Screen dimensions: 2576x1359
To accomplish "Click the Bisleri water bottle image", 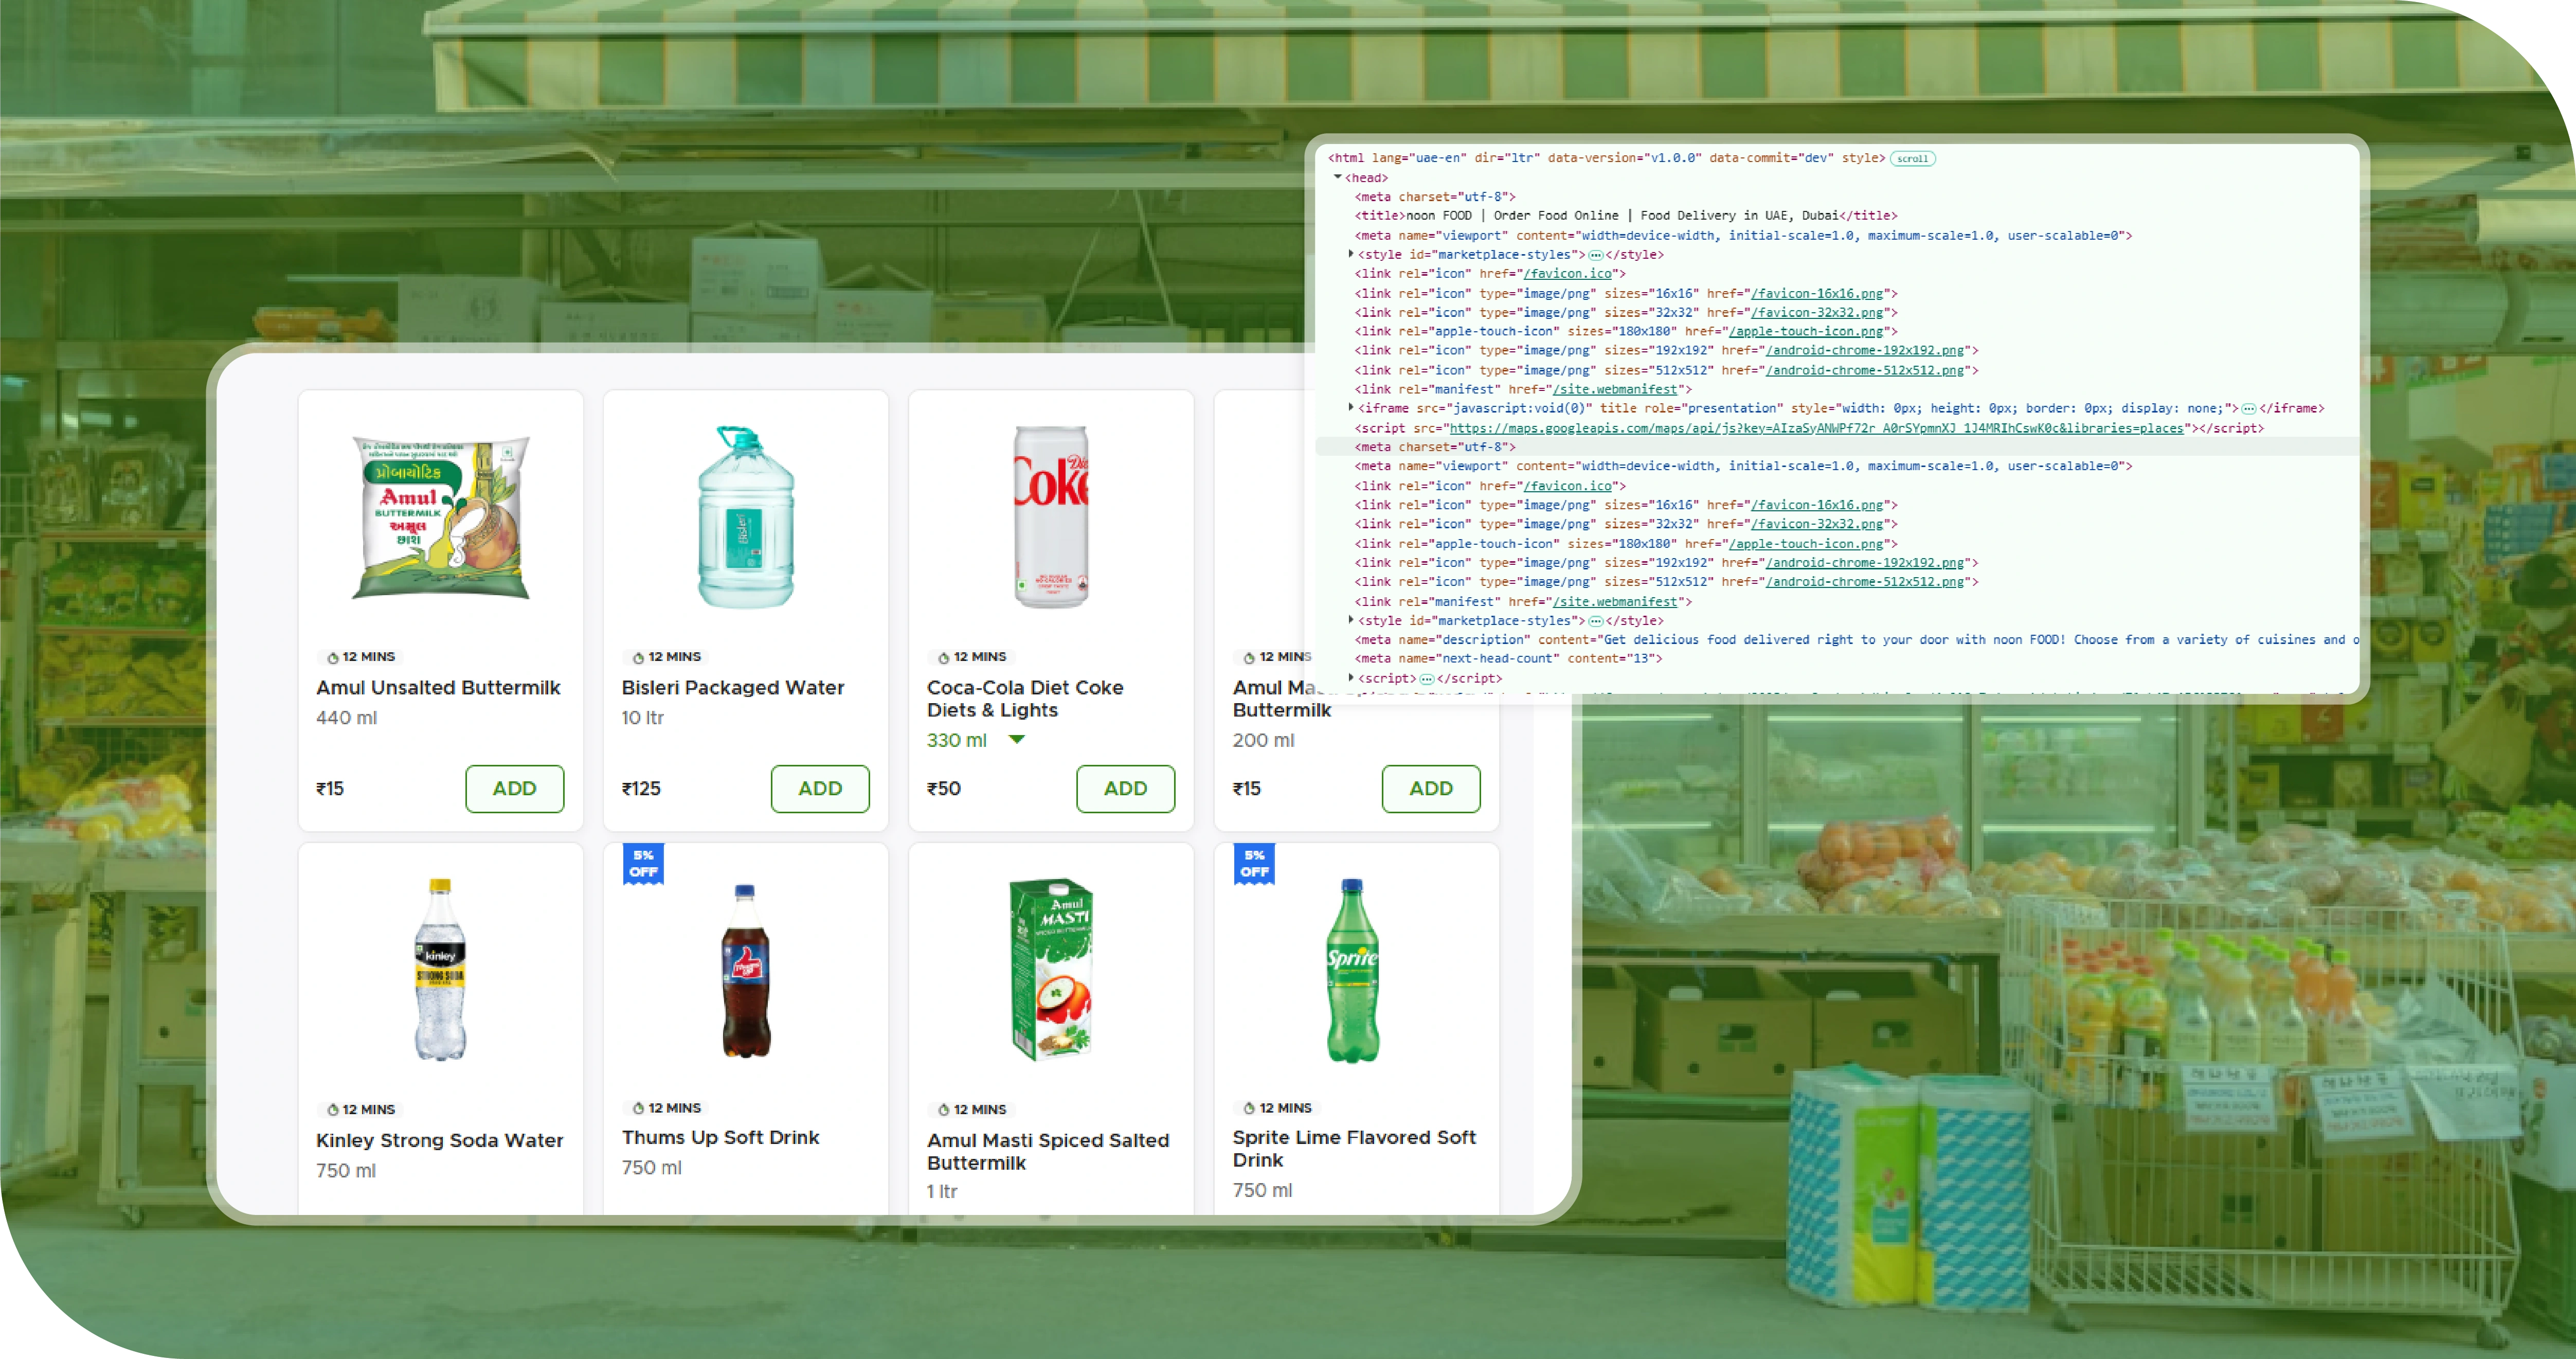I will 746,517.
